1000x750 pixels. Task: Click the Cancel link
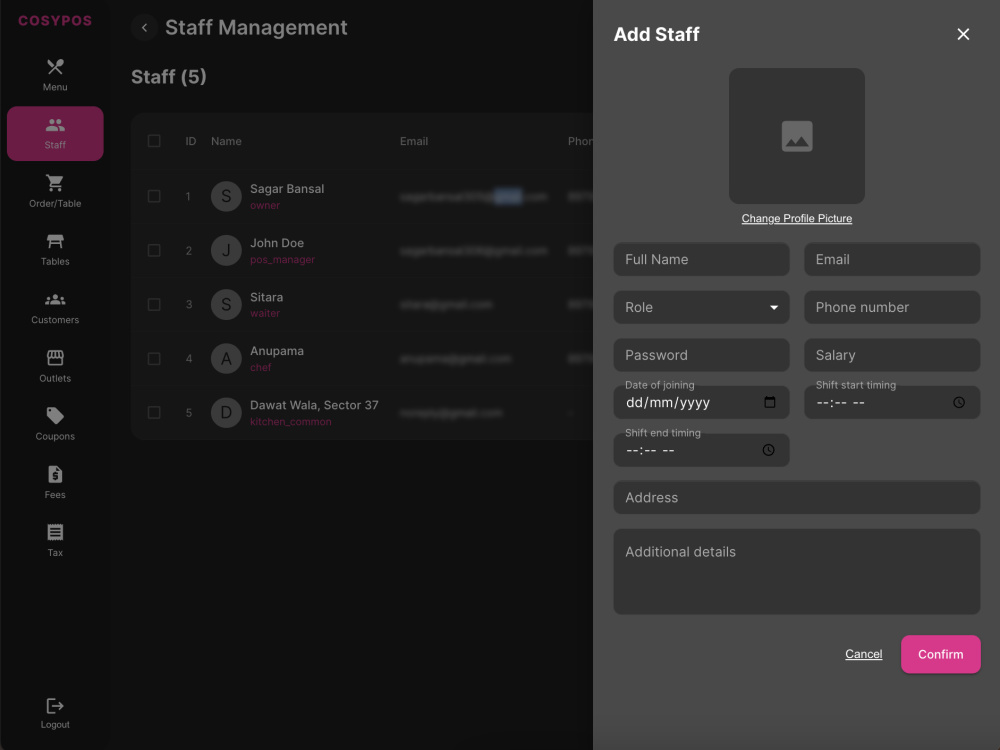tap(864, 654)
